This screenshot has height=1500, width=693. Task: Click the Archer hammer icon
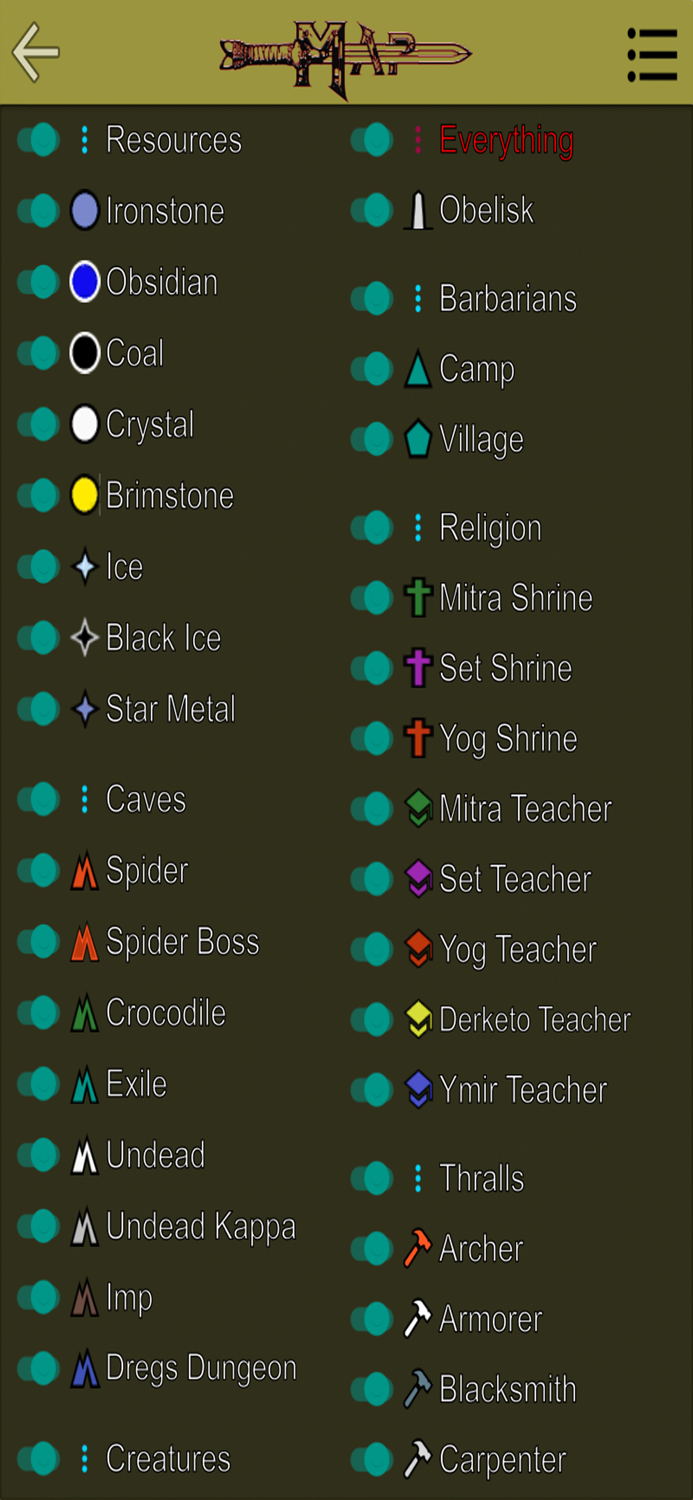click(x=417, y=1248)
